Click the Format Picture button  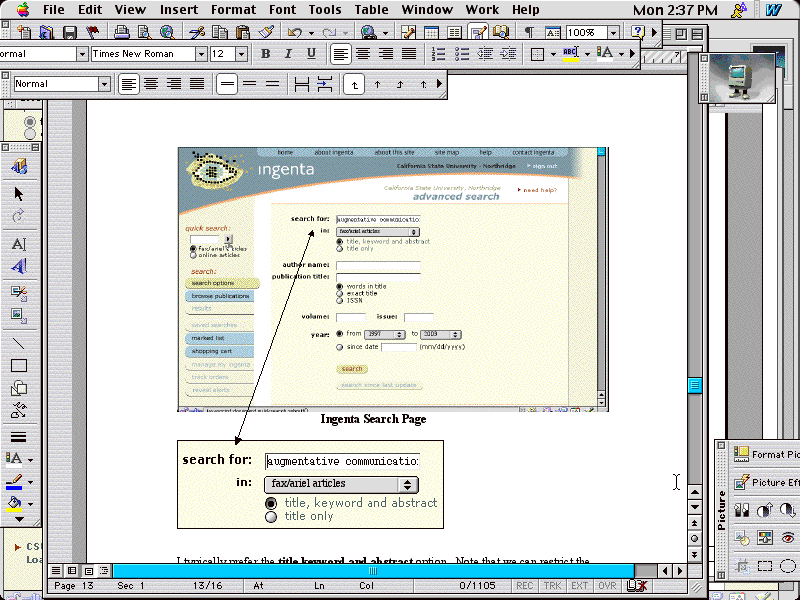coord(766,454)
